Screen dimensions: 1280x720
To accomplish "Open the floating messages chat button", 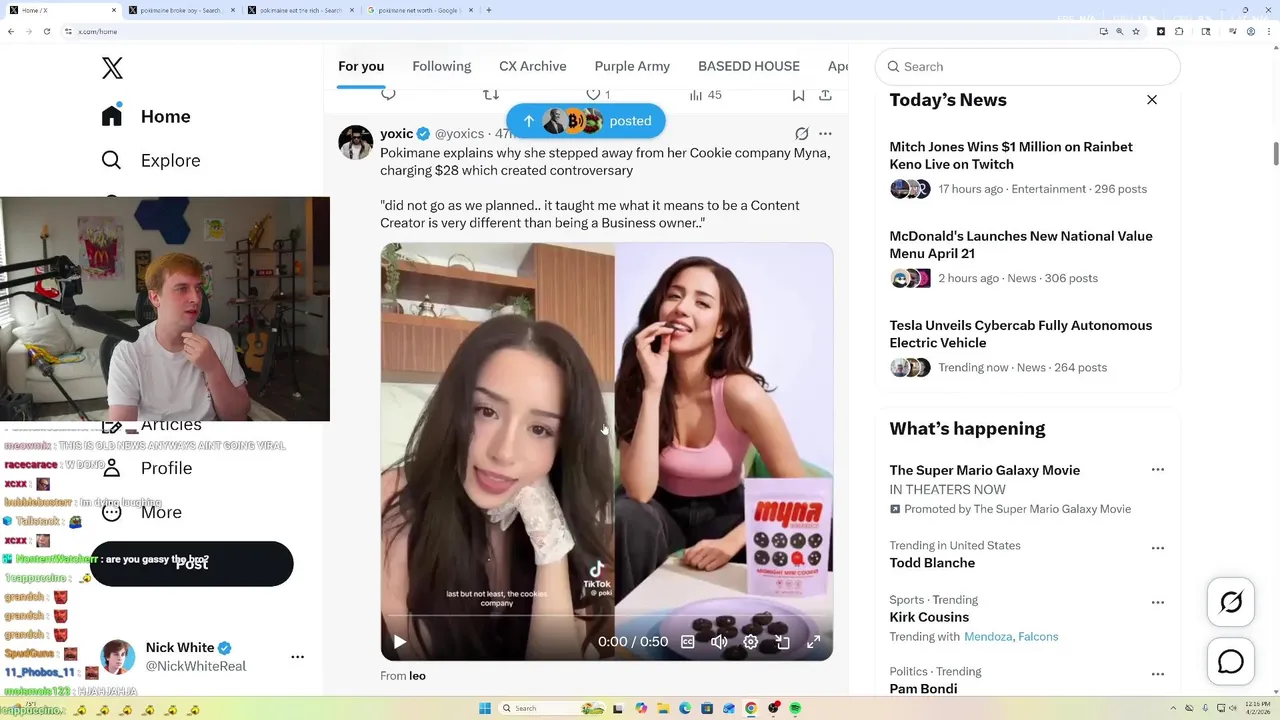I will (x=1231, y=662).
